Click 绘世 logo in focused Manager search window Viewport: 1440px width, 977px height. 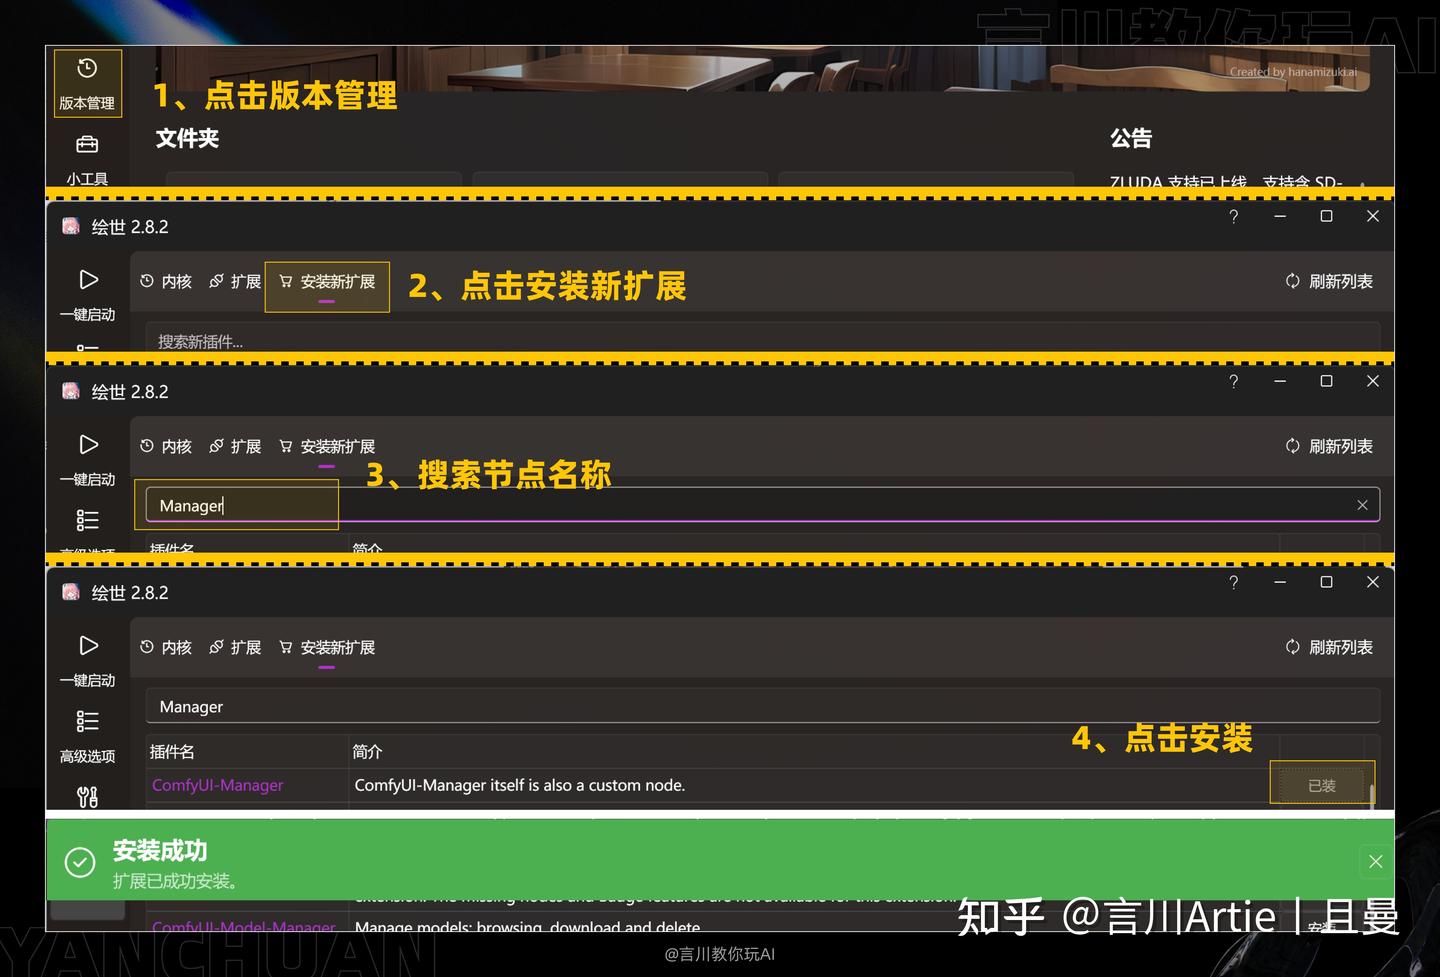pyautogui.click(x=71, y=391)
